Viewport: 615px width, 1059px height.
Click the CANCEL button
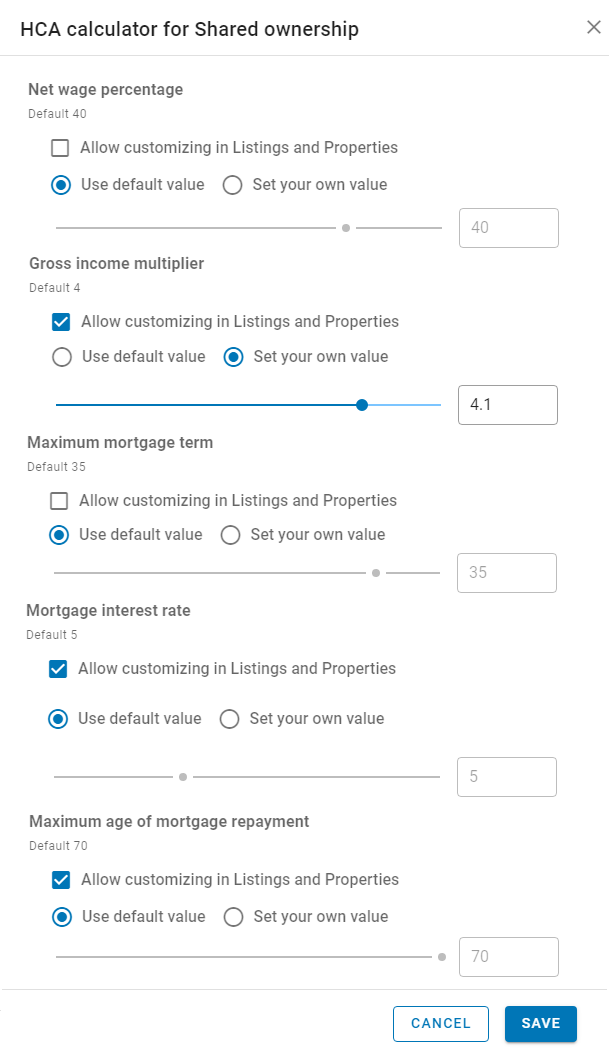[441, 1023]
